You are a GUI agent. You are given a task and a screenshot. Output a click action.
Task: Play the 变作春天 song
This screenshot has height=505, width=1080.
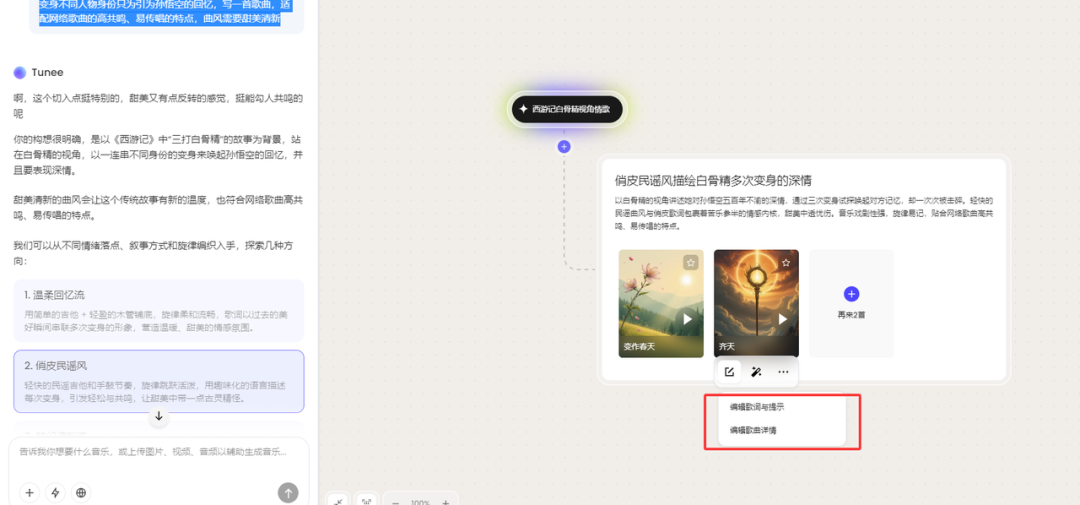[687, 319]
